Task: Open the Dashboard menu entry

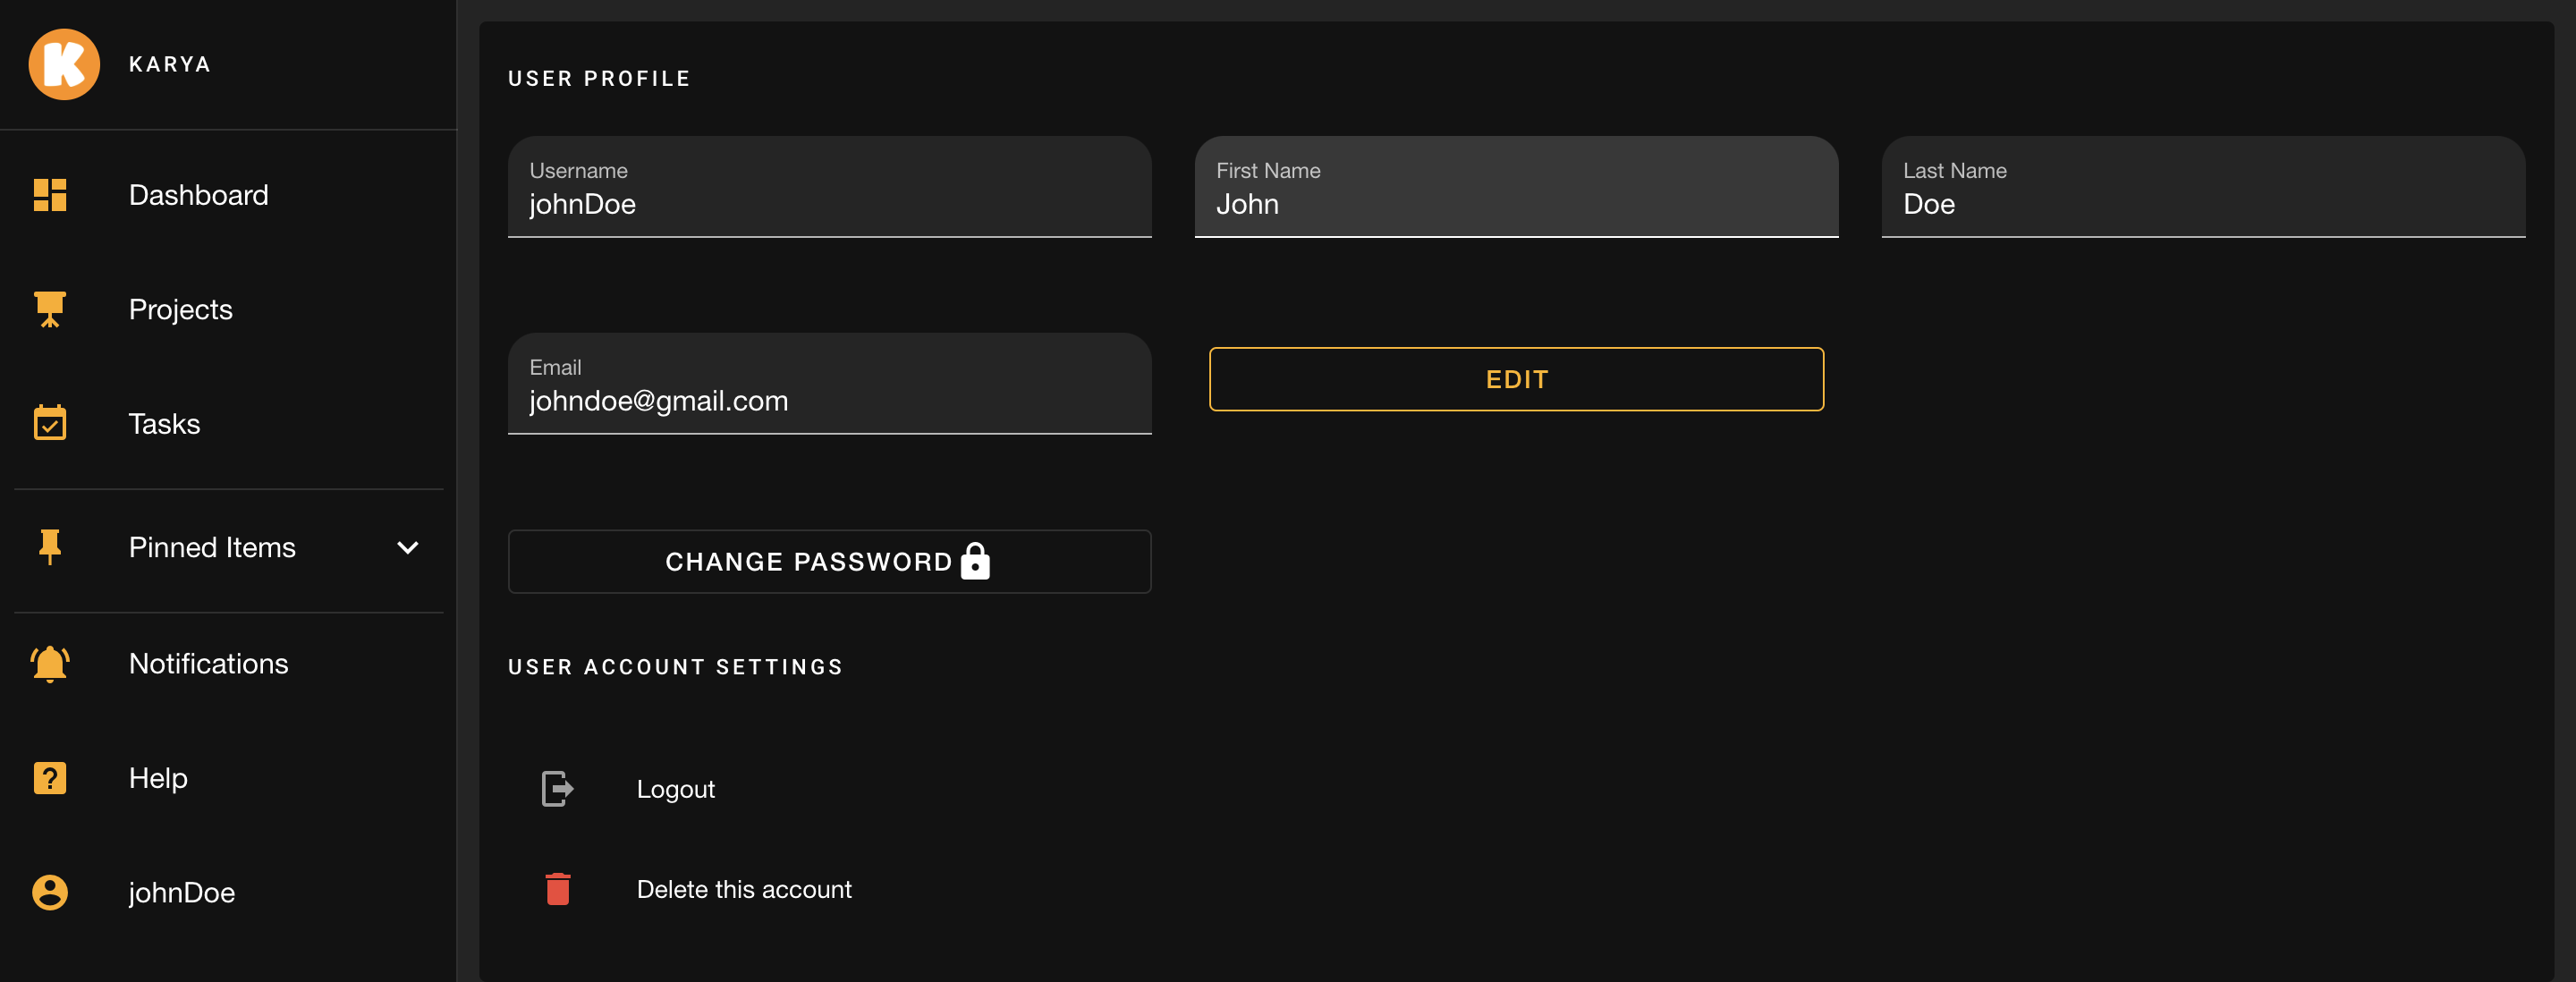Action: pos(198,195)
